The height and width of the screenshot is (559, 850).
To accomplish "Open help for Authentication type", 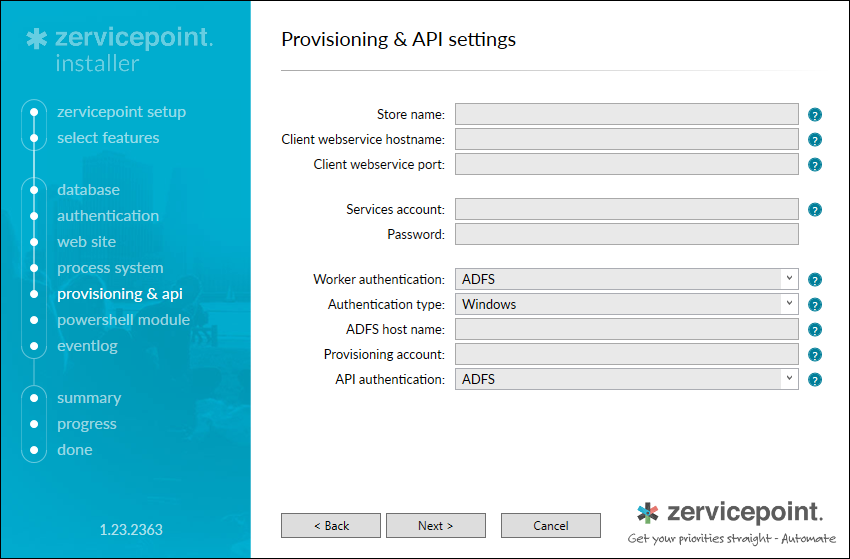I will [x=815, y=305].
